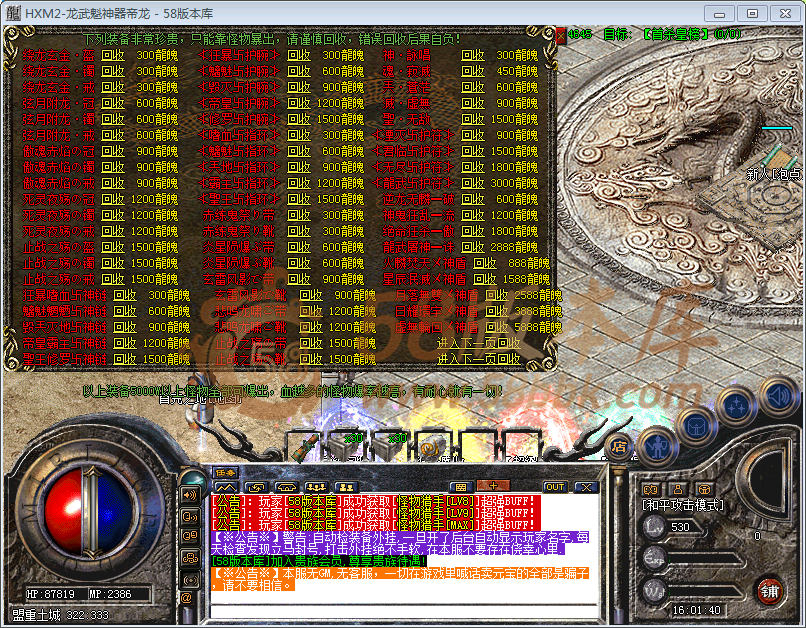
Task: Click the Lv level icon
Action: coord(654,527)
